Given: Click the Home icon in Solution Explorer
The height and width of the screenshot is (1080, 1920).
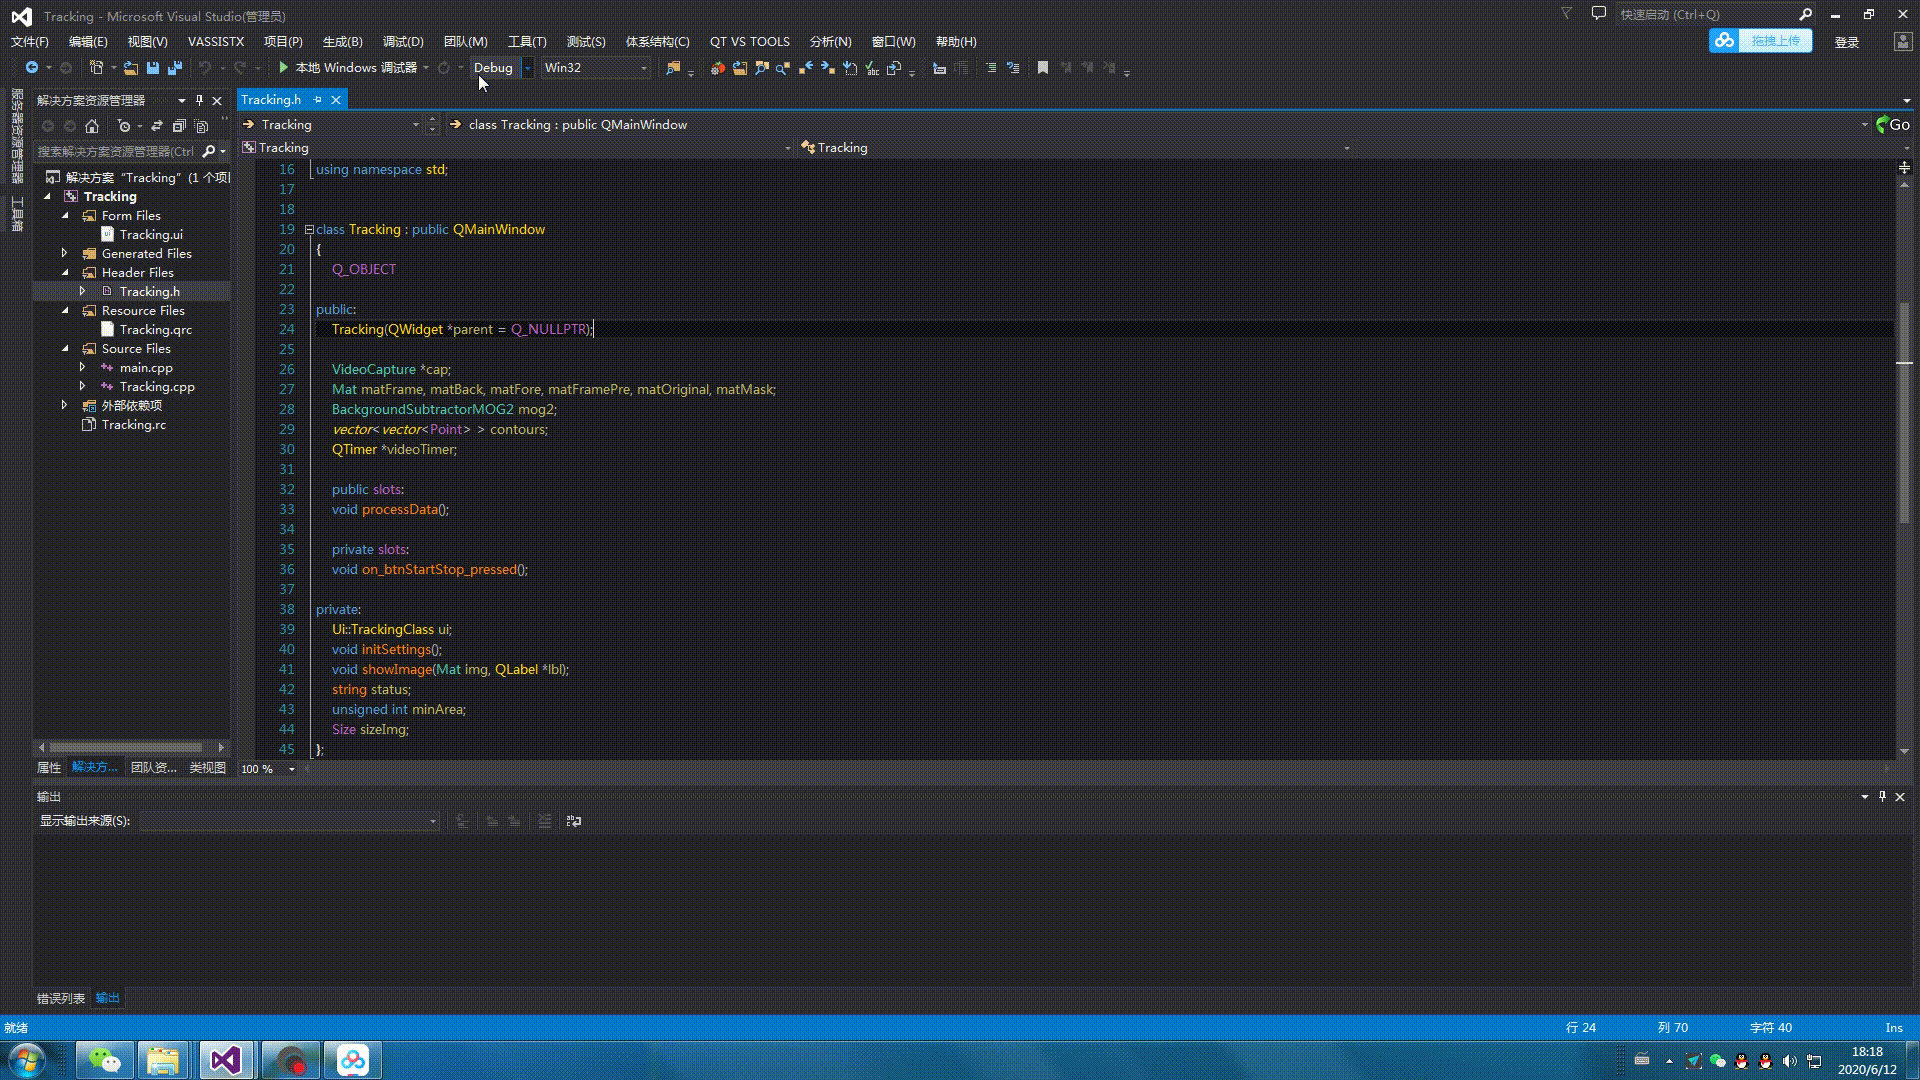Looking at the screenshot, I should click(92, 126).
